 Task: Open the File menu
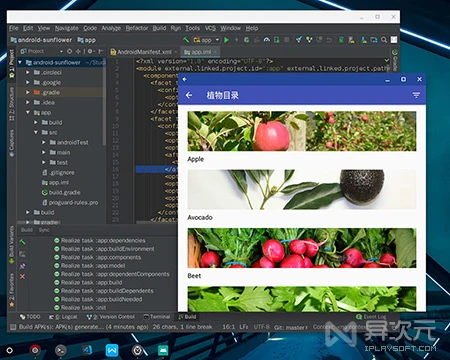14,28
